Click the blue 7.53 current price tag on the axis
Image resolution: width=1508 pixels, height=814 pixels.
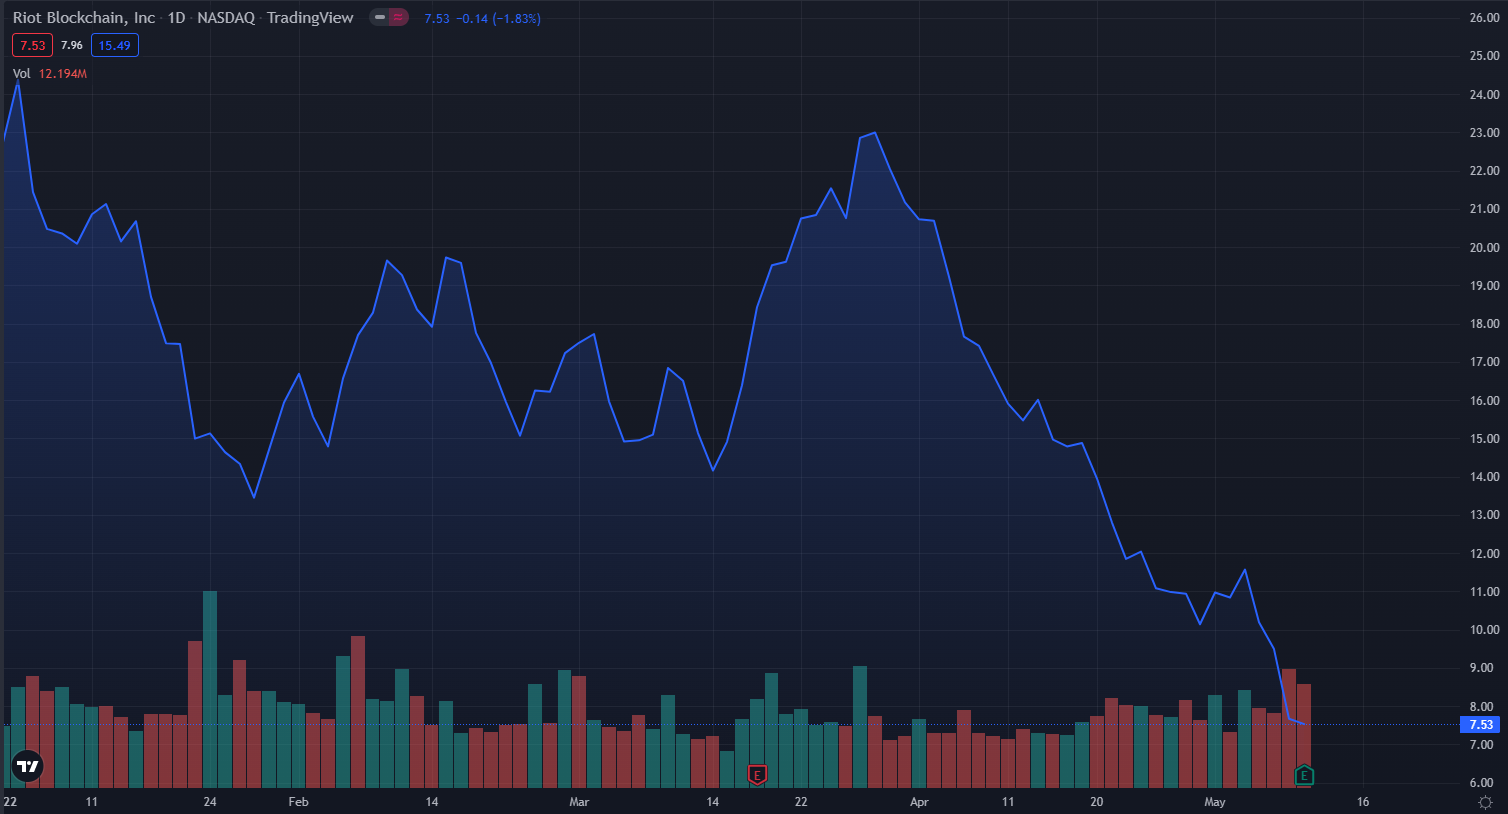(1481, 725)
